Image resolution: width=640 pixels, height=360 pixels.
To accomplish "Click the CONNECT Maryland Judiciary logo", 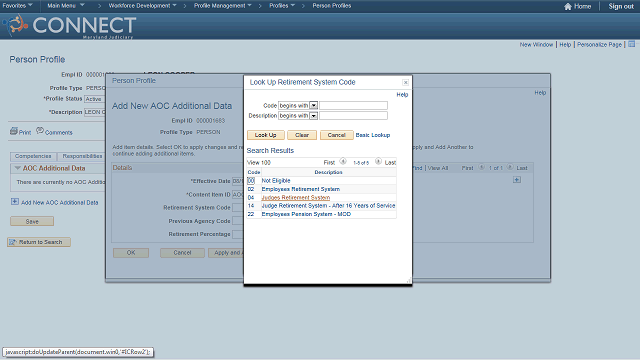I will (69, 26).
